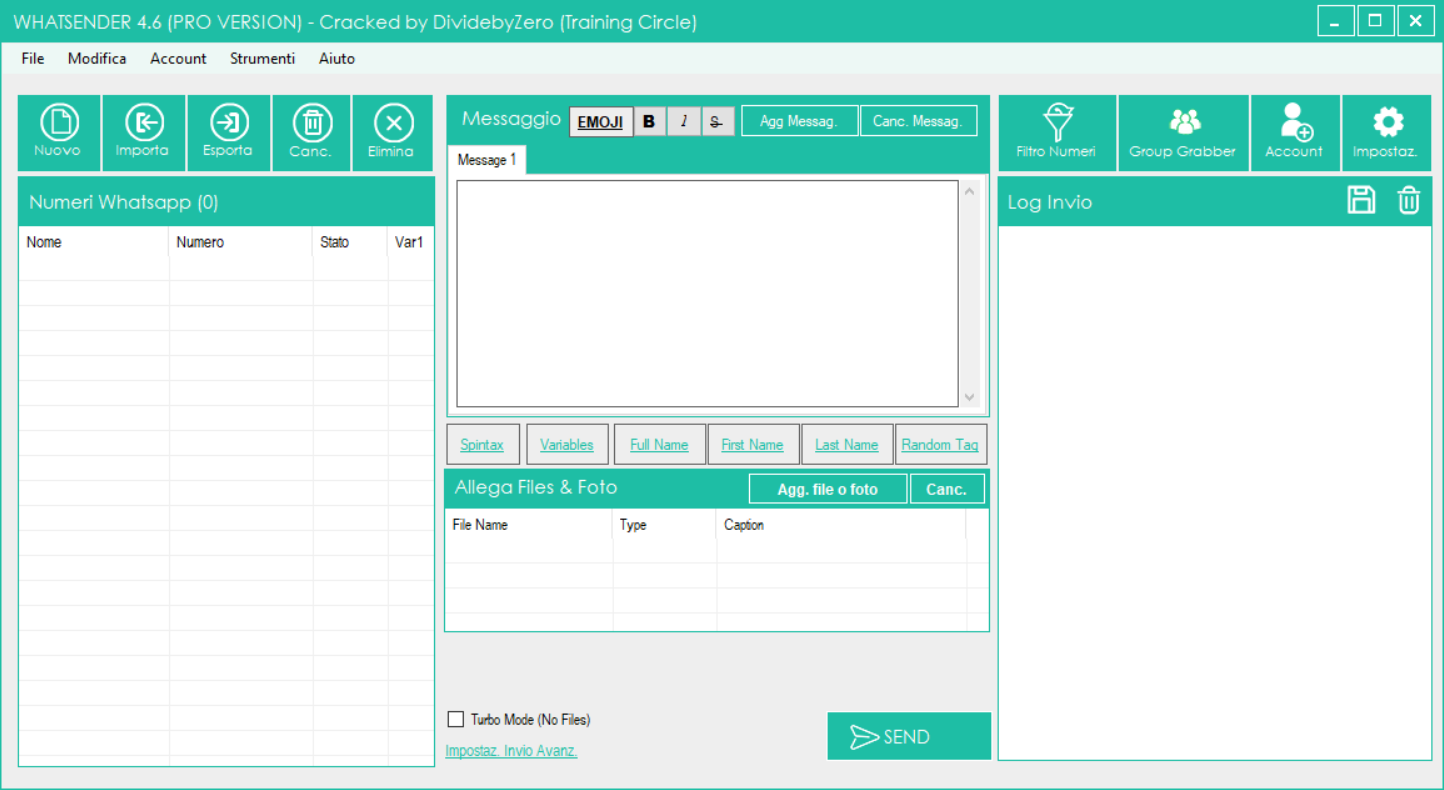This screenshot has width=1444, height=790.
Task: Toggle bold formatting button
Action: pyautogui.click(x=649, y=122)
